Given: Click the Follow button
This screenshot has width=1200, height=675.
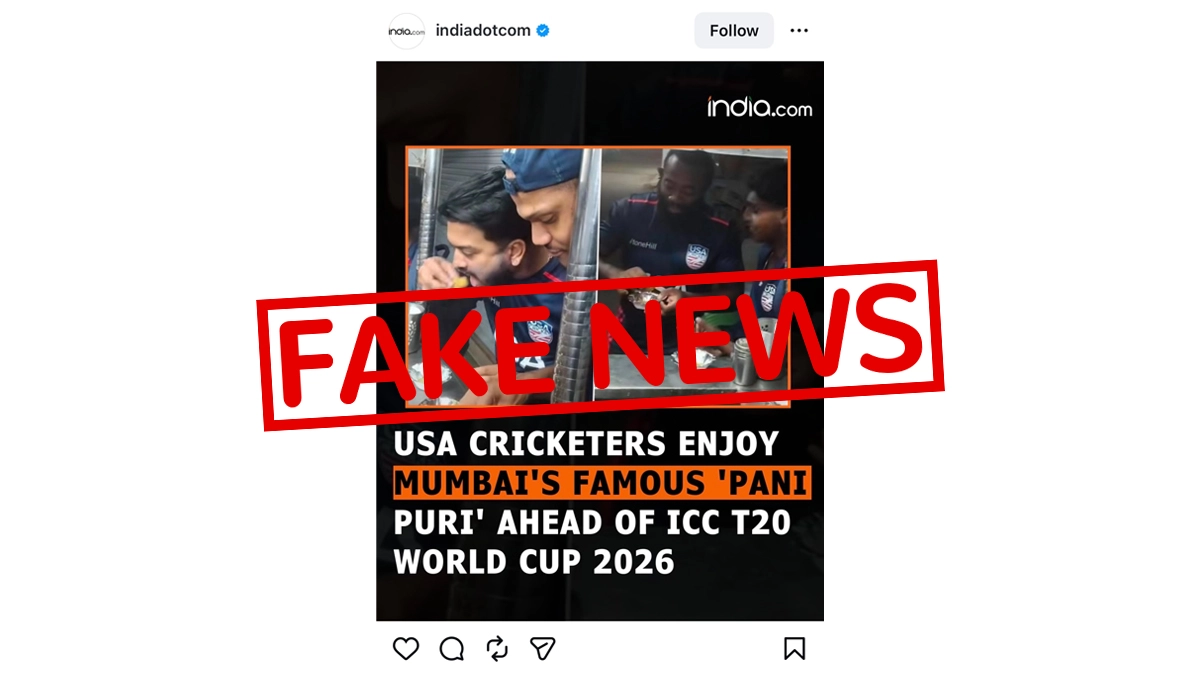Looking at the screenshot, I should coord(734,31).
